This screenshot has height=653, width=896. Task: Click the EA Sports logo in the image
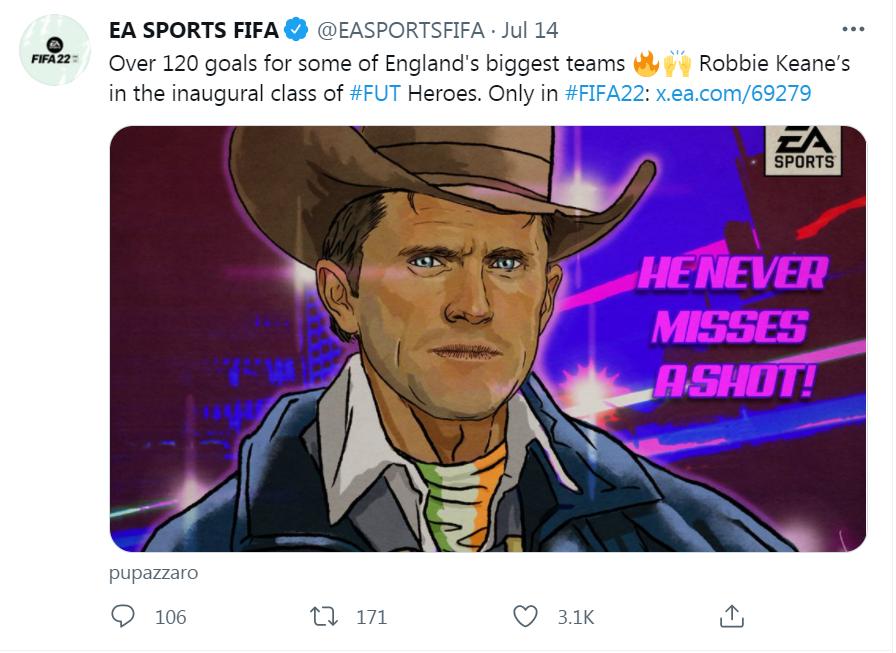point(801,150)
